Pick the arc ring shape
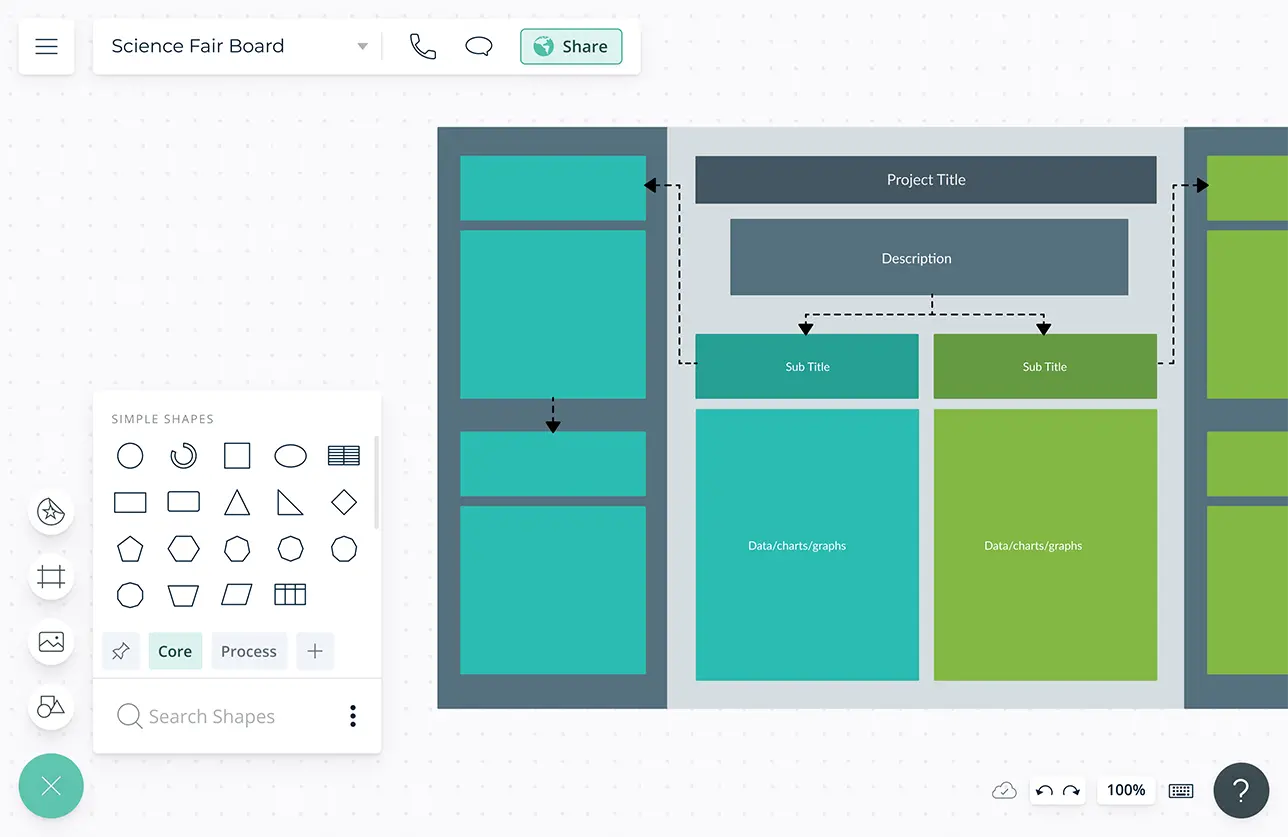Image resolution: width=1288 pixels, height=838 pixels. [x=183, y=456]
